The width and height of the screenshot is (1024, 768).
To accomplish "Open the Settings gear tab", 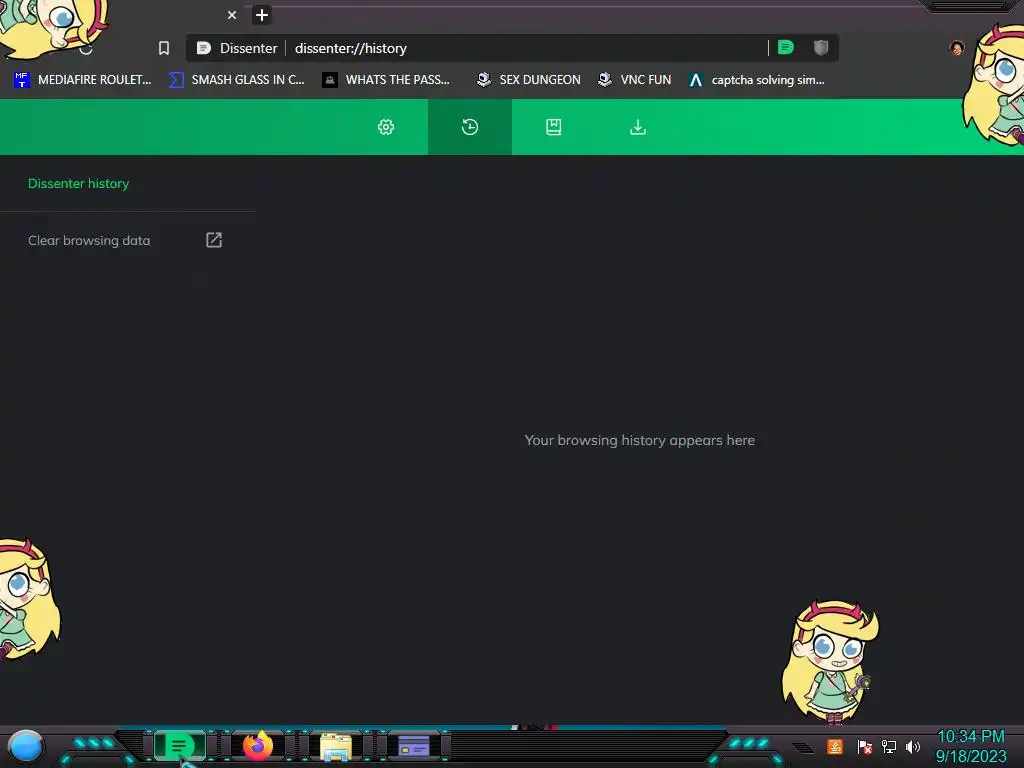I will [x=386, y=127].
